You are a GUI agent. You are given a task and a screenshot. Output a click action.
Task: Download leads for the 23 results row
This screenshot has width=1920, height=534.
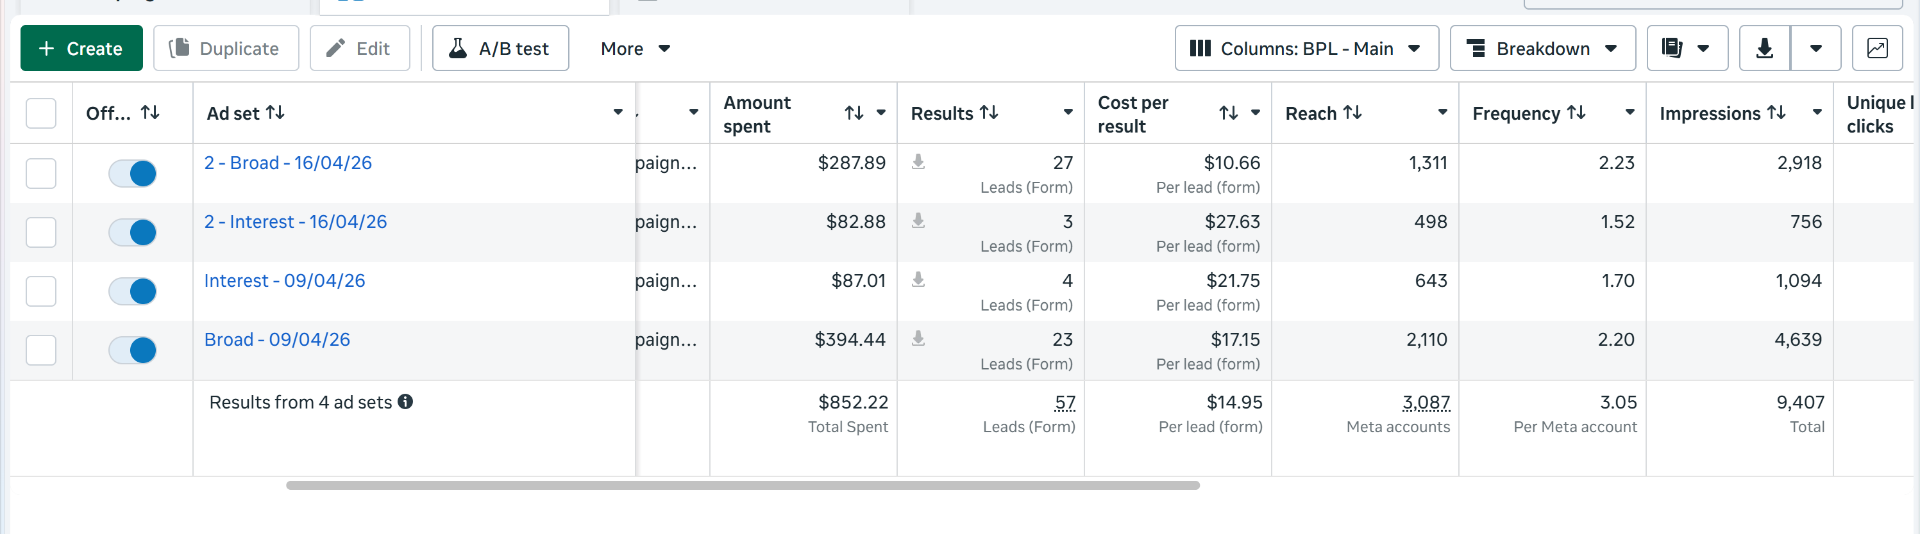pyautogui.click(x=918, y=339)
